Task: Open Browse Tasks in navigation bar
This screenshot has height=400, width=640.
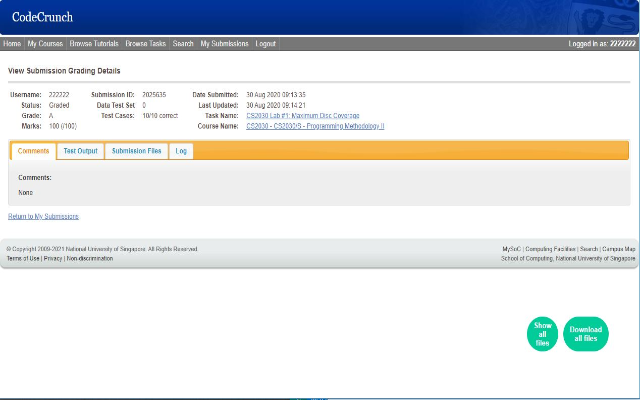Action: [x=145, y=44]
